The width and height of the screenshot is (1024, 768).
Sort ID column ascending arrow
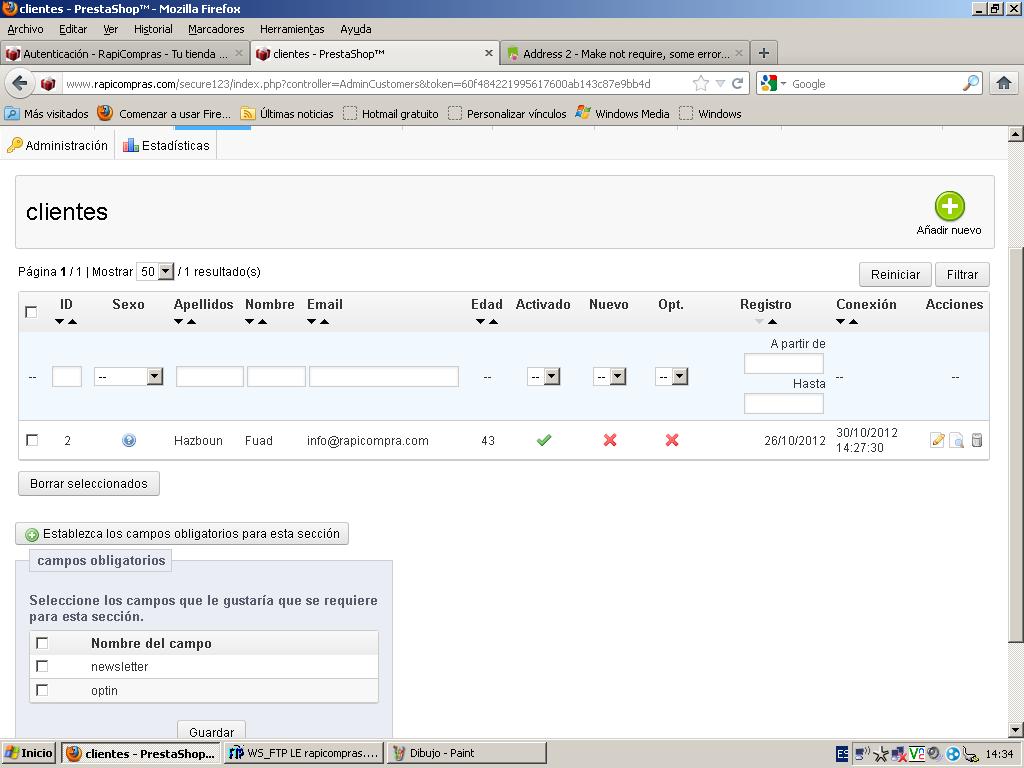pyautogui.click(x=72, y=321)
